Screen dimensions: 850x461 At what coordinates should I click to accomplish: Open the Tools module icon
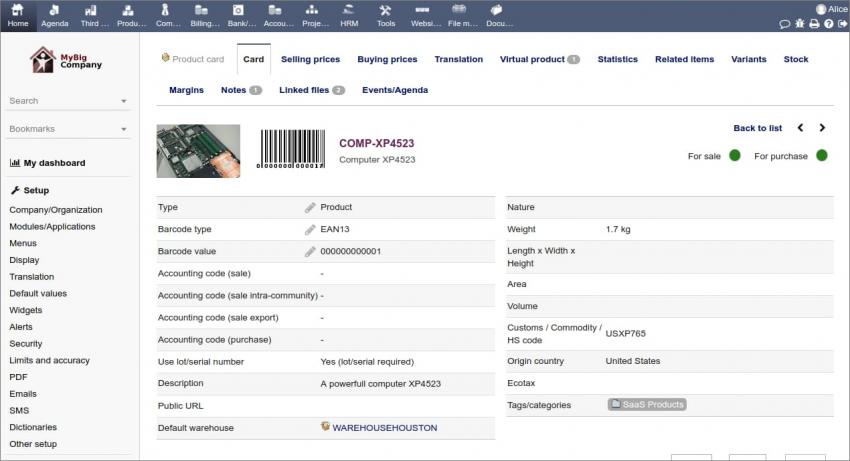[386, 15]
